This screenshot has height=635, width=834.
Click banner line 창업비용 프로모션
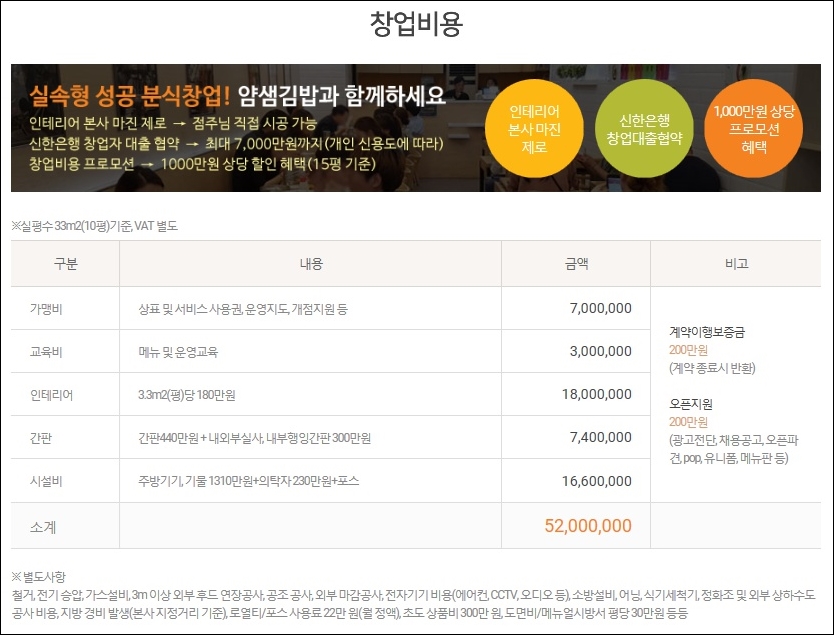pos(81,164)
